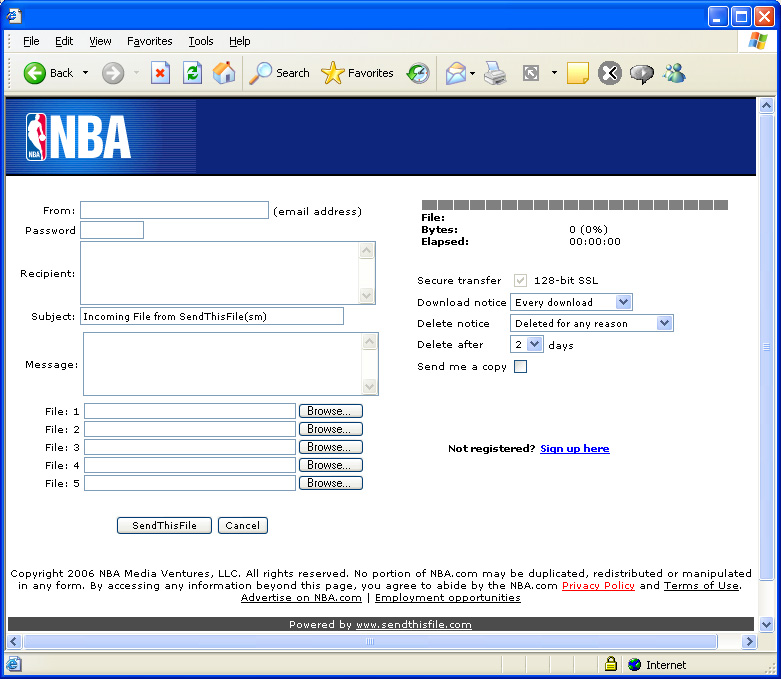Open the History toolbar icon
The image size is (781, 679).
tap(418, 73)
